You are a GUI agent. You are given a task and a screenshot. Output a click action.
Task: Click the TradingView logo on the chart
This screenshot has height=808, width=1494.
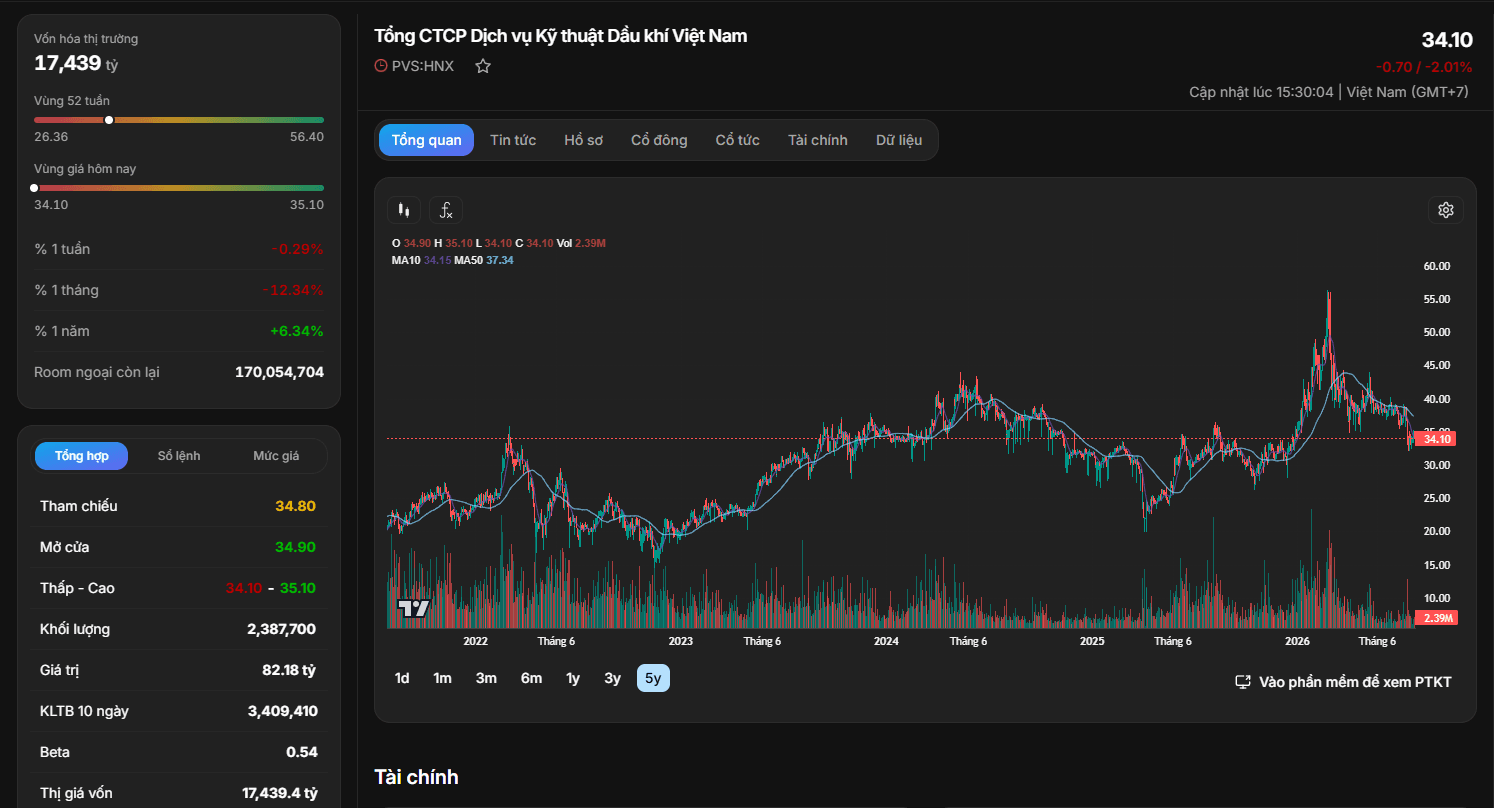(x=413, y=608)
